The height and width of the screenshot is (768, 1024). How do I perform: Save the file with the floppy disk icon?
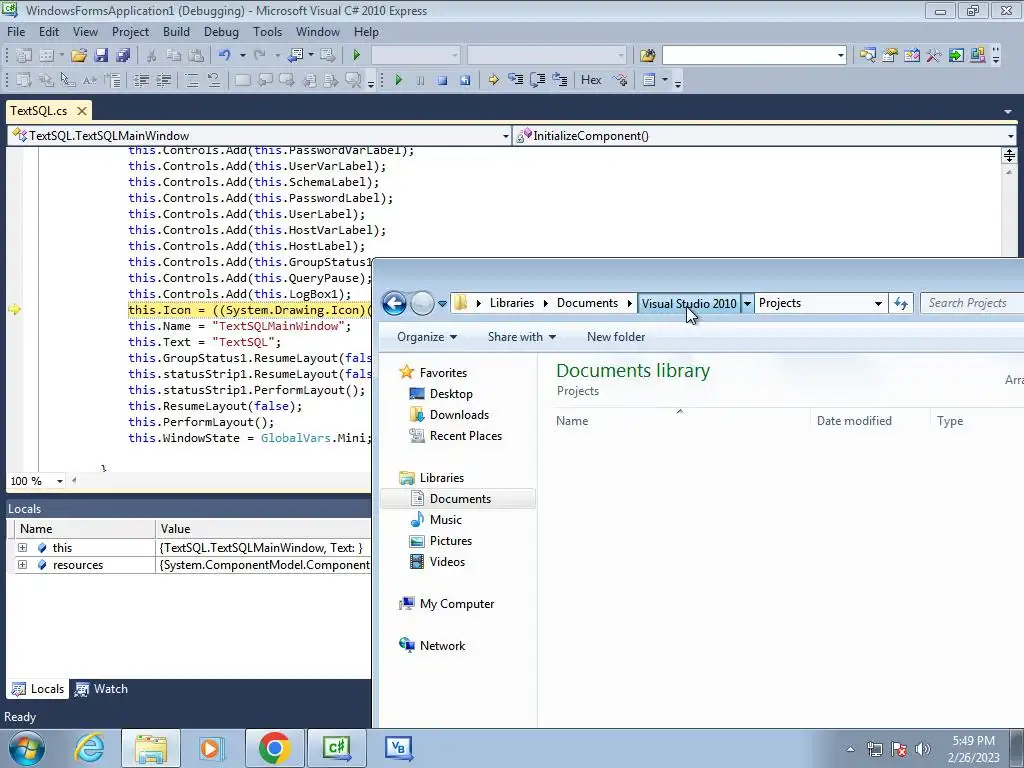point(101,56)
